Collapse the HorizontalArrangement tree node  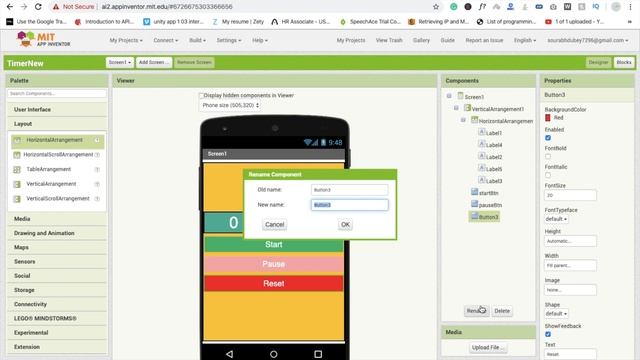tap(463, 120)
